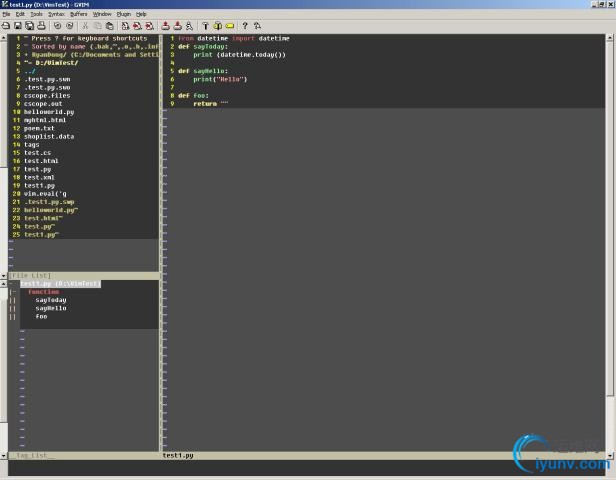Open the Plugin menu

coord(124,14)
